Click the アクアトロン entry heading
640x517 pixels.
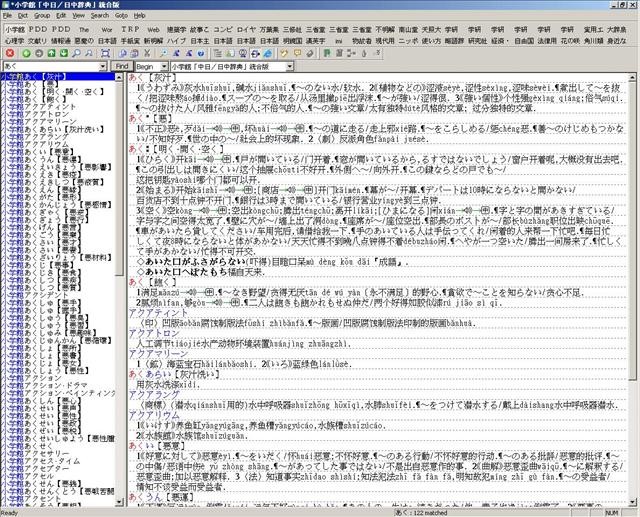154,333
